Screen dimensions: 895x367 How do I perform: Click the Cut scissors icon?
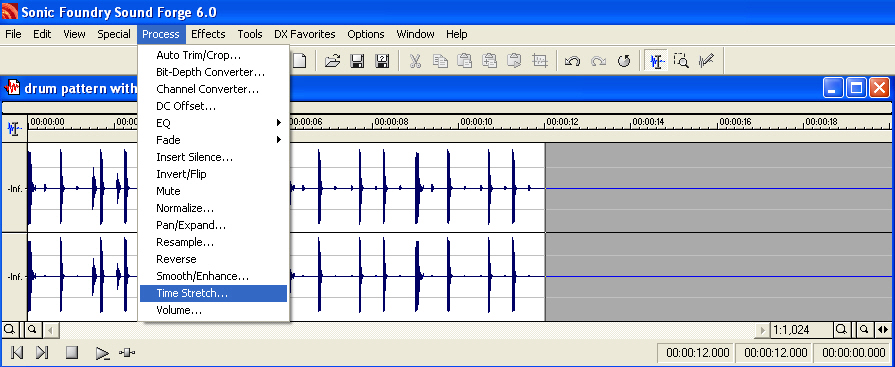point(415,61)
